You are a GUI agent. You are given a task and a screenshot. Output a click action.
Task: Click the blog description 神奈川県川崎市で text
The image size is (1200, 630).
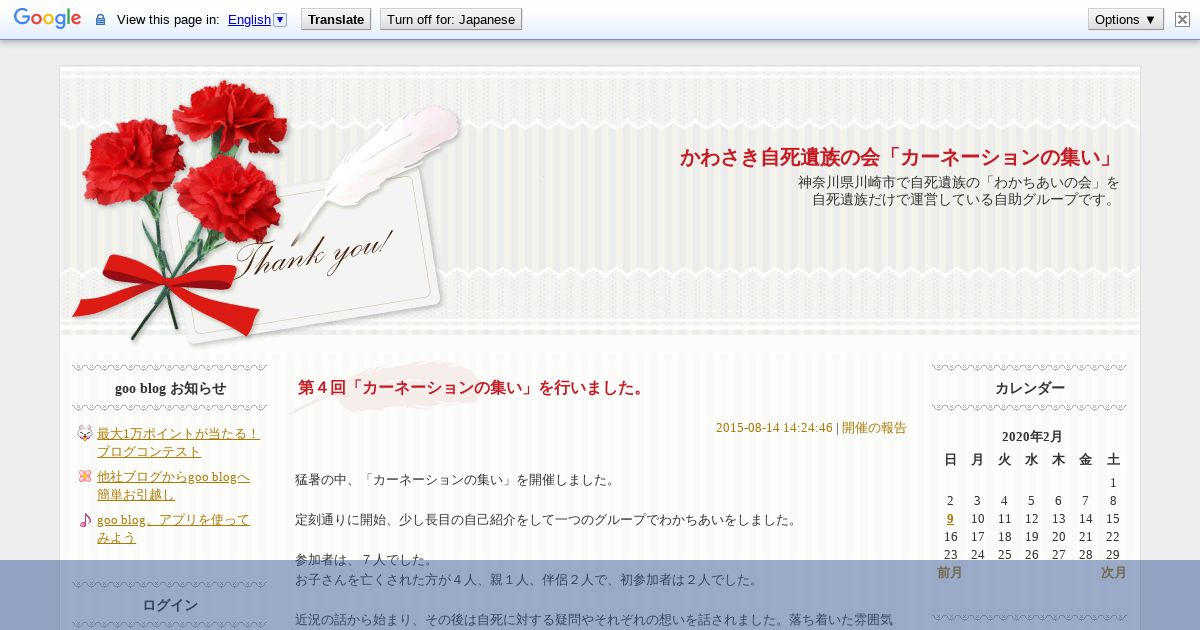pyautogui.click(x=959, y=191)
